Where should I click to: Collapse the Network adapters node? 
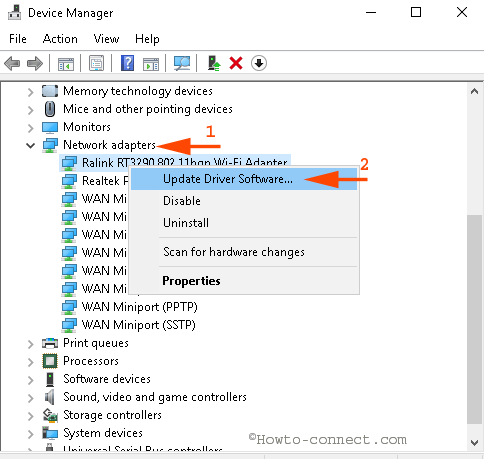(31, 146)
